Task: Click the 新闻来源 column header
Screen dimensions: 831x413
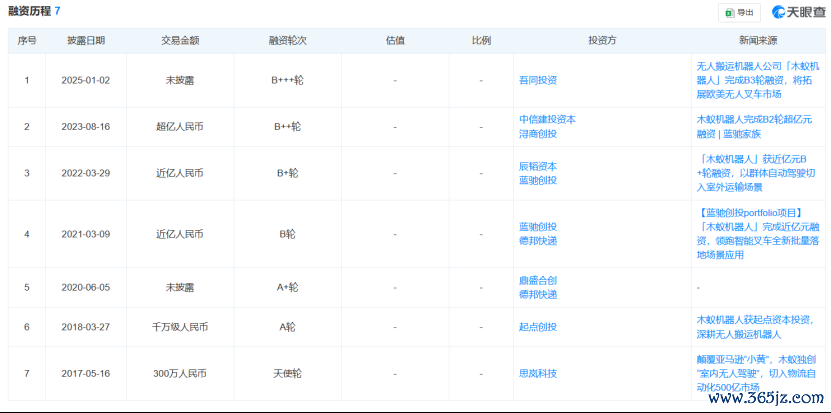Action: point(758,41)
